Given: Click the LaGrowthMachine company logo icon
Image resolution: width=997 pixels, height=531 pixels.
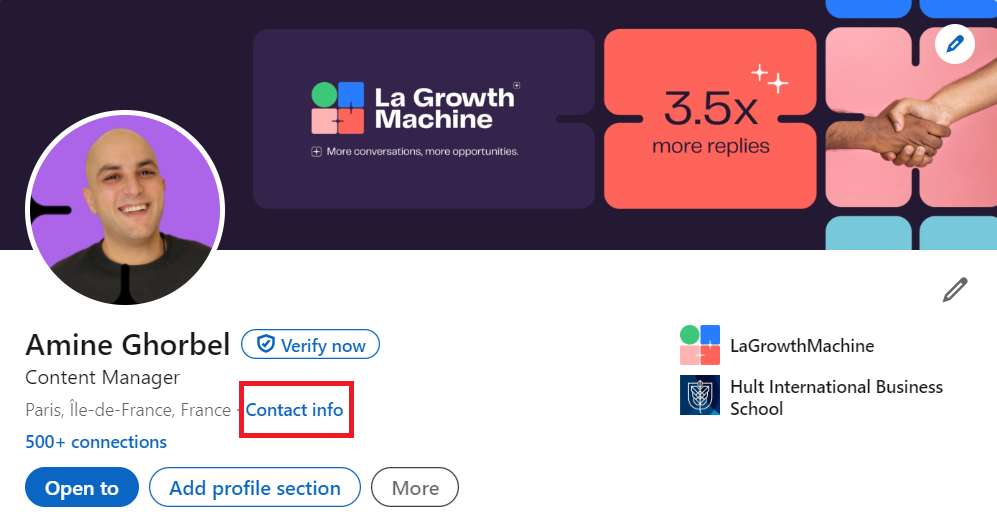Looking at the screenshot, I should click(699, 346).
